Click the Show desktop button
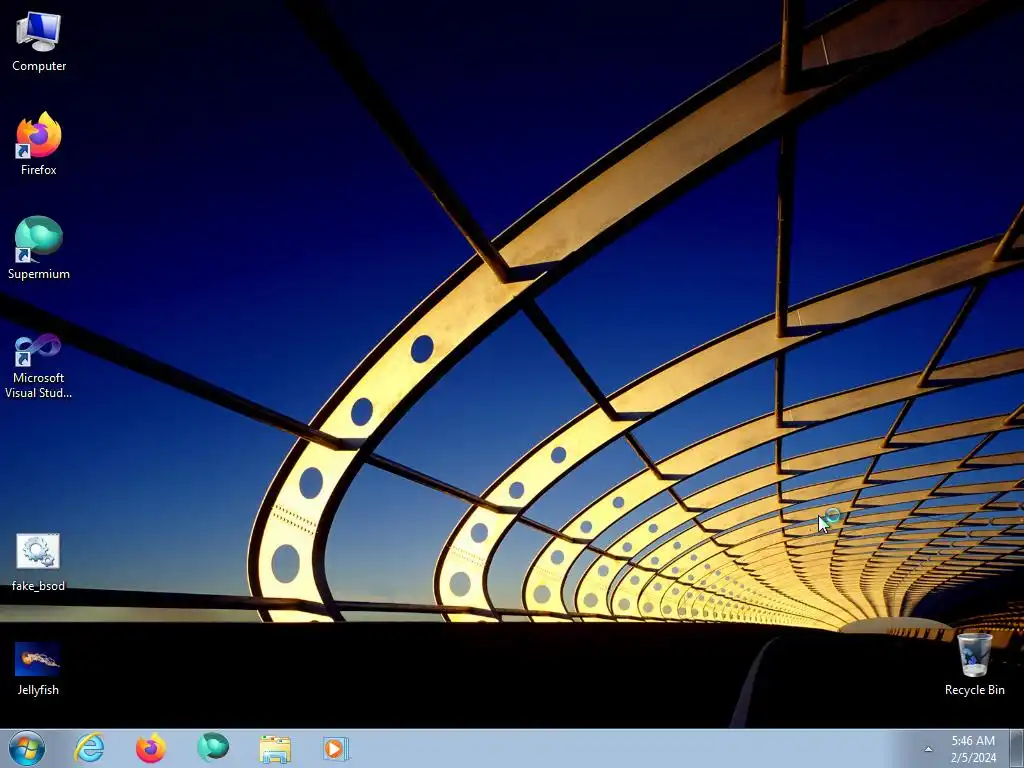This screenshot has height=768, width=1024. [1017, 748]
